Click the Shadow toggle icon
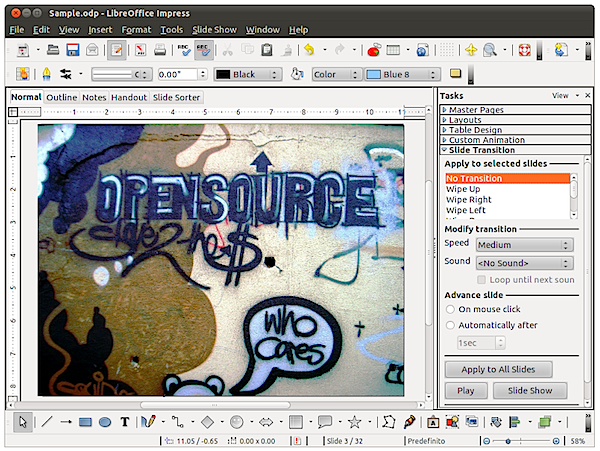Screen dimensions: 600x451 [x=455, y=73]
